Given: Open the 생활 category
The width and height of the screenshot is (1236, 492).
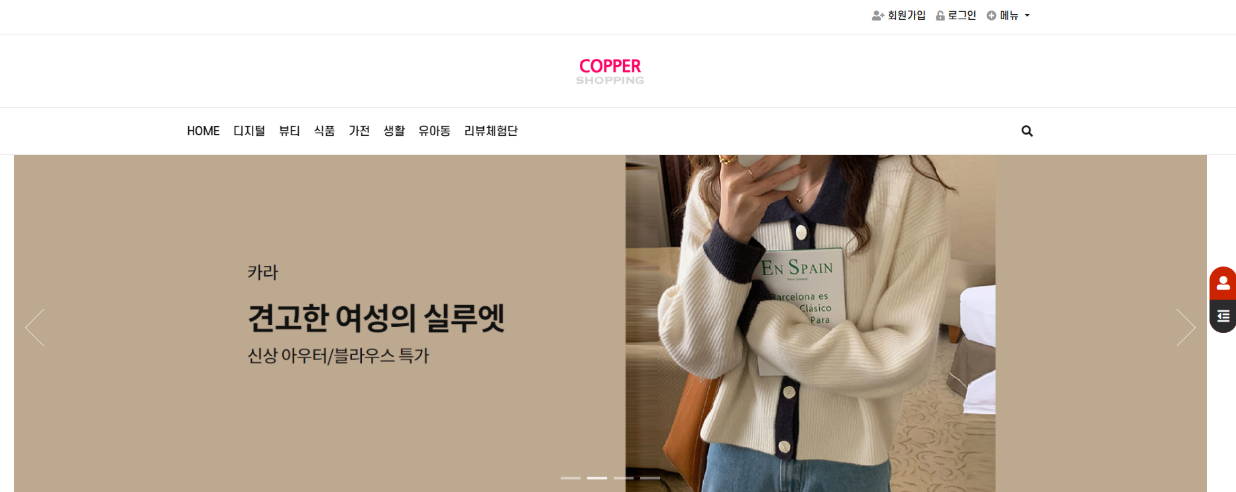Looking at the screenshot, I should [394, 131].
